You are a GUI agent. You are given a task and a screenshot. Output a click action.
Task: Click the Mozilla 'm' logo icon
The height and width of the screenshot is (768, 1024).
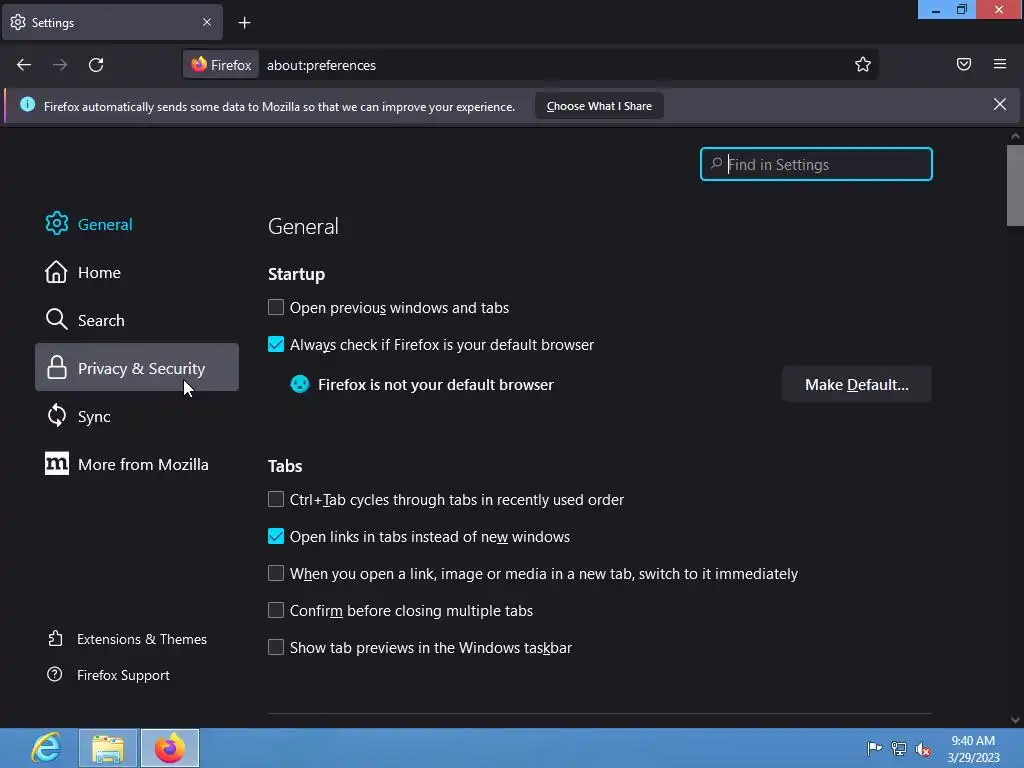click(x=57, y=464)
